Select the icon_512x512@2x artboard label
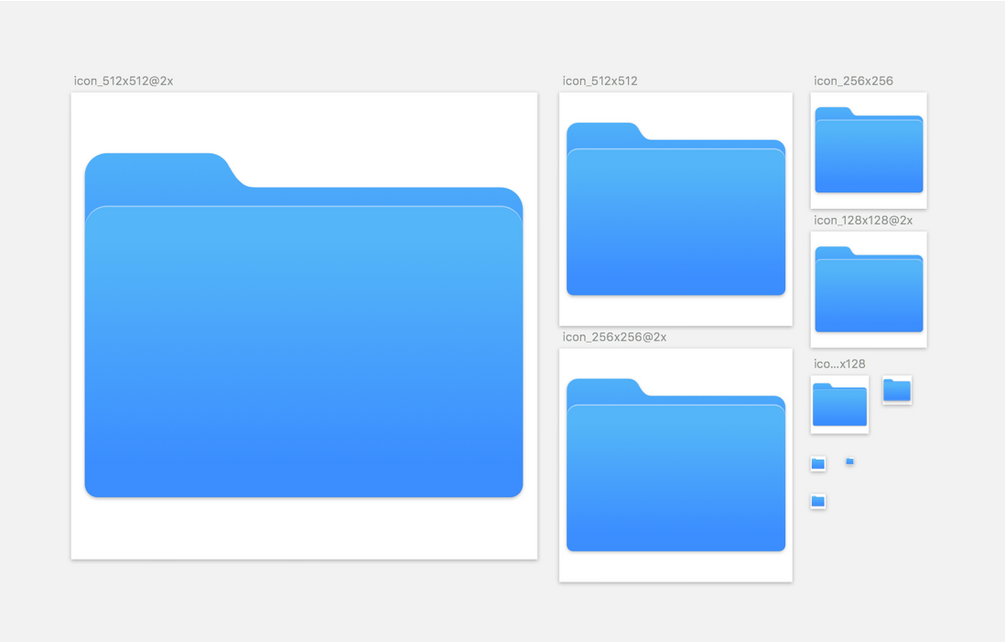 point(123,81)
